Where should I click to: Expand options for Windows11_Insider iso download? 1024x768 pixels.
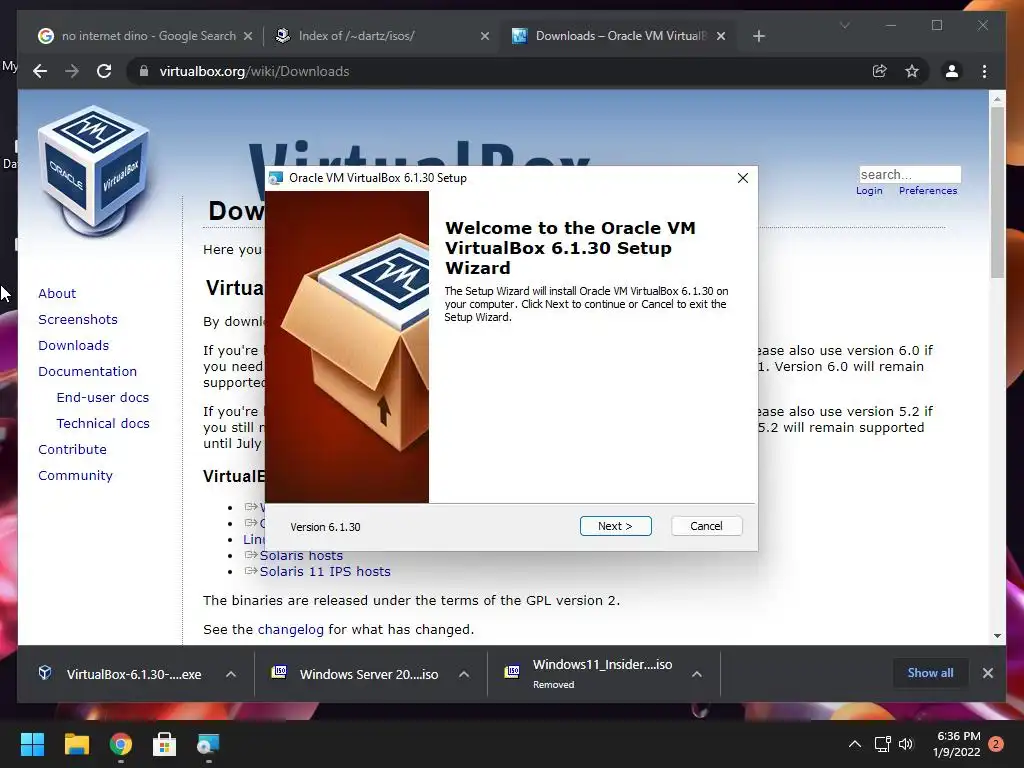pos(697,674)
